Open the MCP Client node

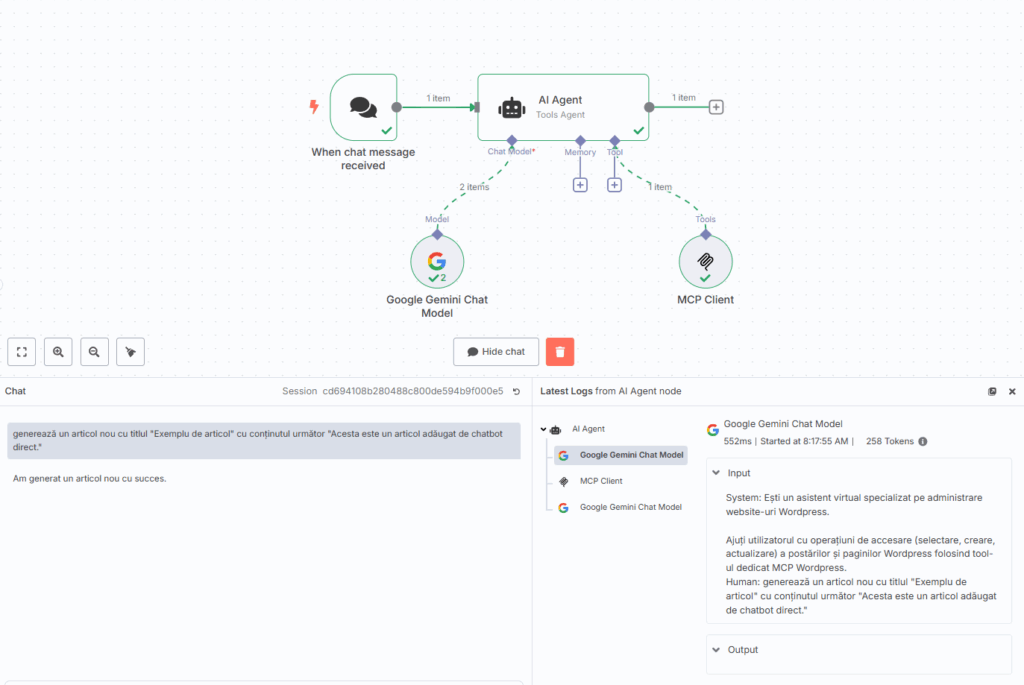(x=705, y=261)
